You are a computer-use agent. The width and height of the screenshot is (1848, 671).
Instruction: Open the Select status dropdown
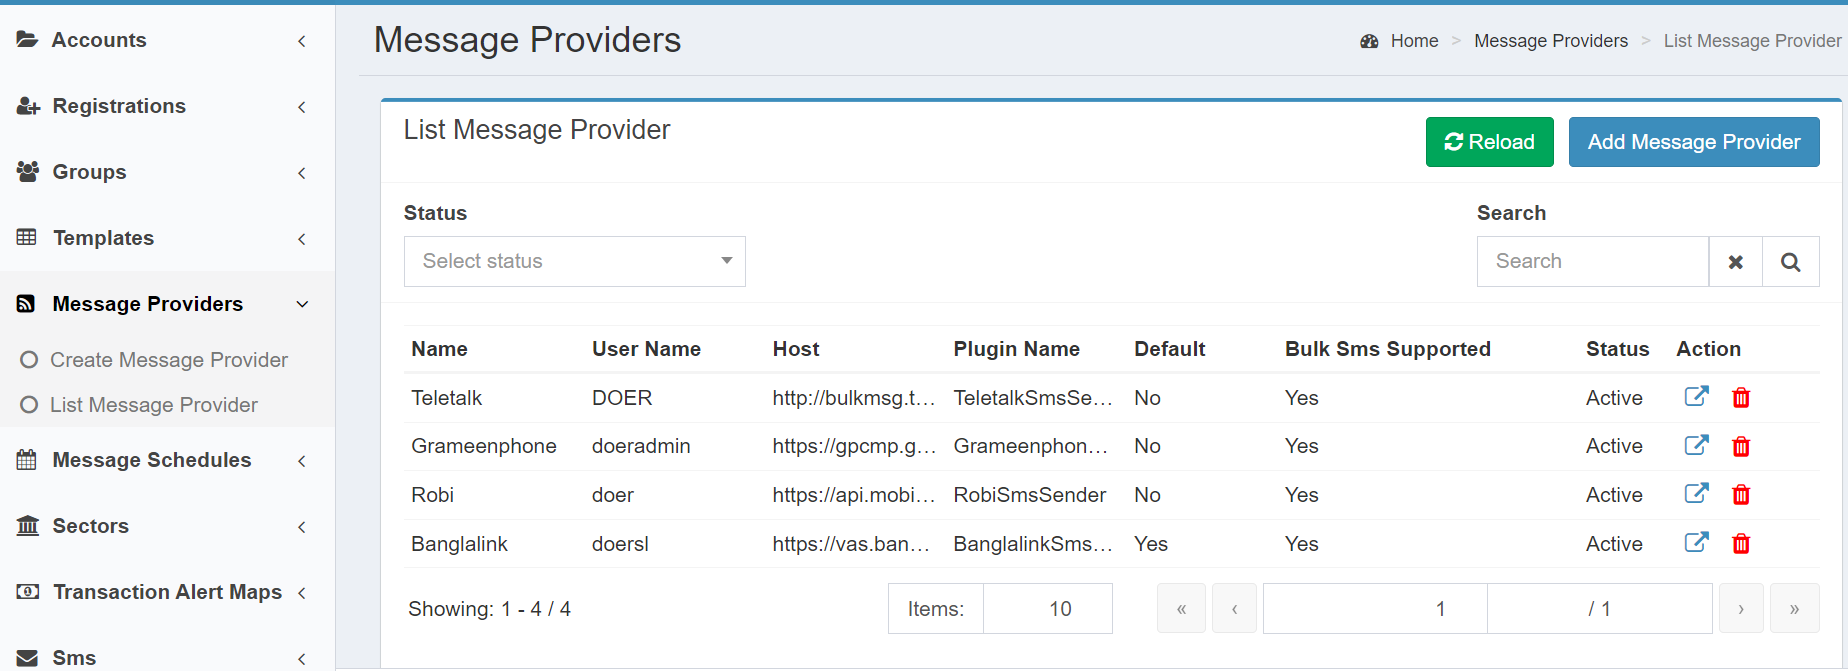[575, 261]
